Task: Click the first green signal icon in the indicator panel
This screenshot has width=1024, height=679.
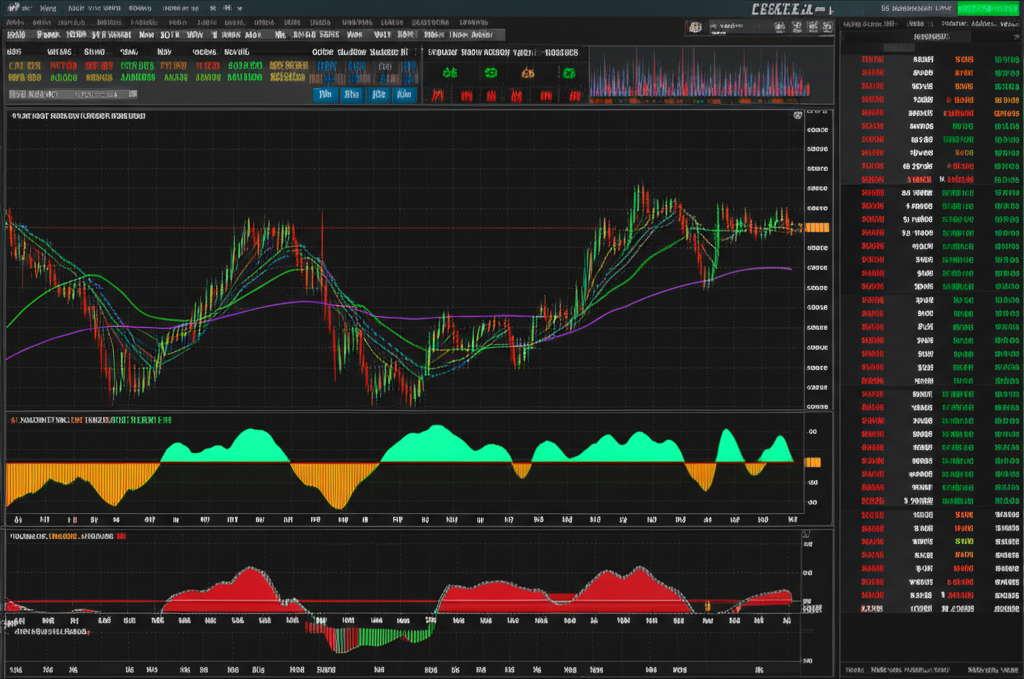Action: (450, 73)
